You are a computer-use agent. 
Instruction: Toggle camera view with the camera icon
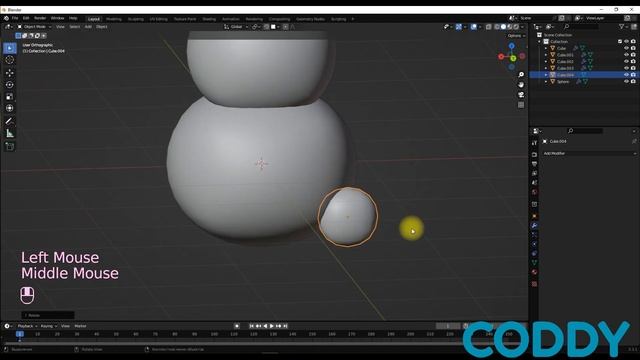click(521, 95)
